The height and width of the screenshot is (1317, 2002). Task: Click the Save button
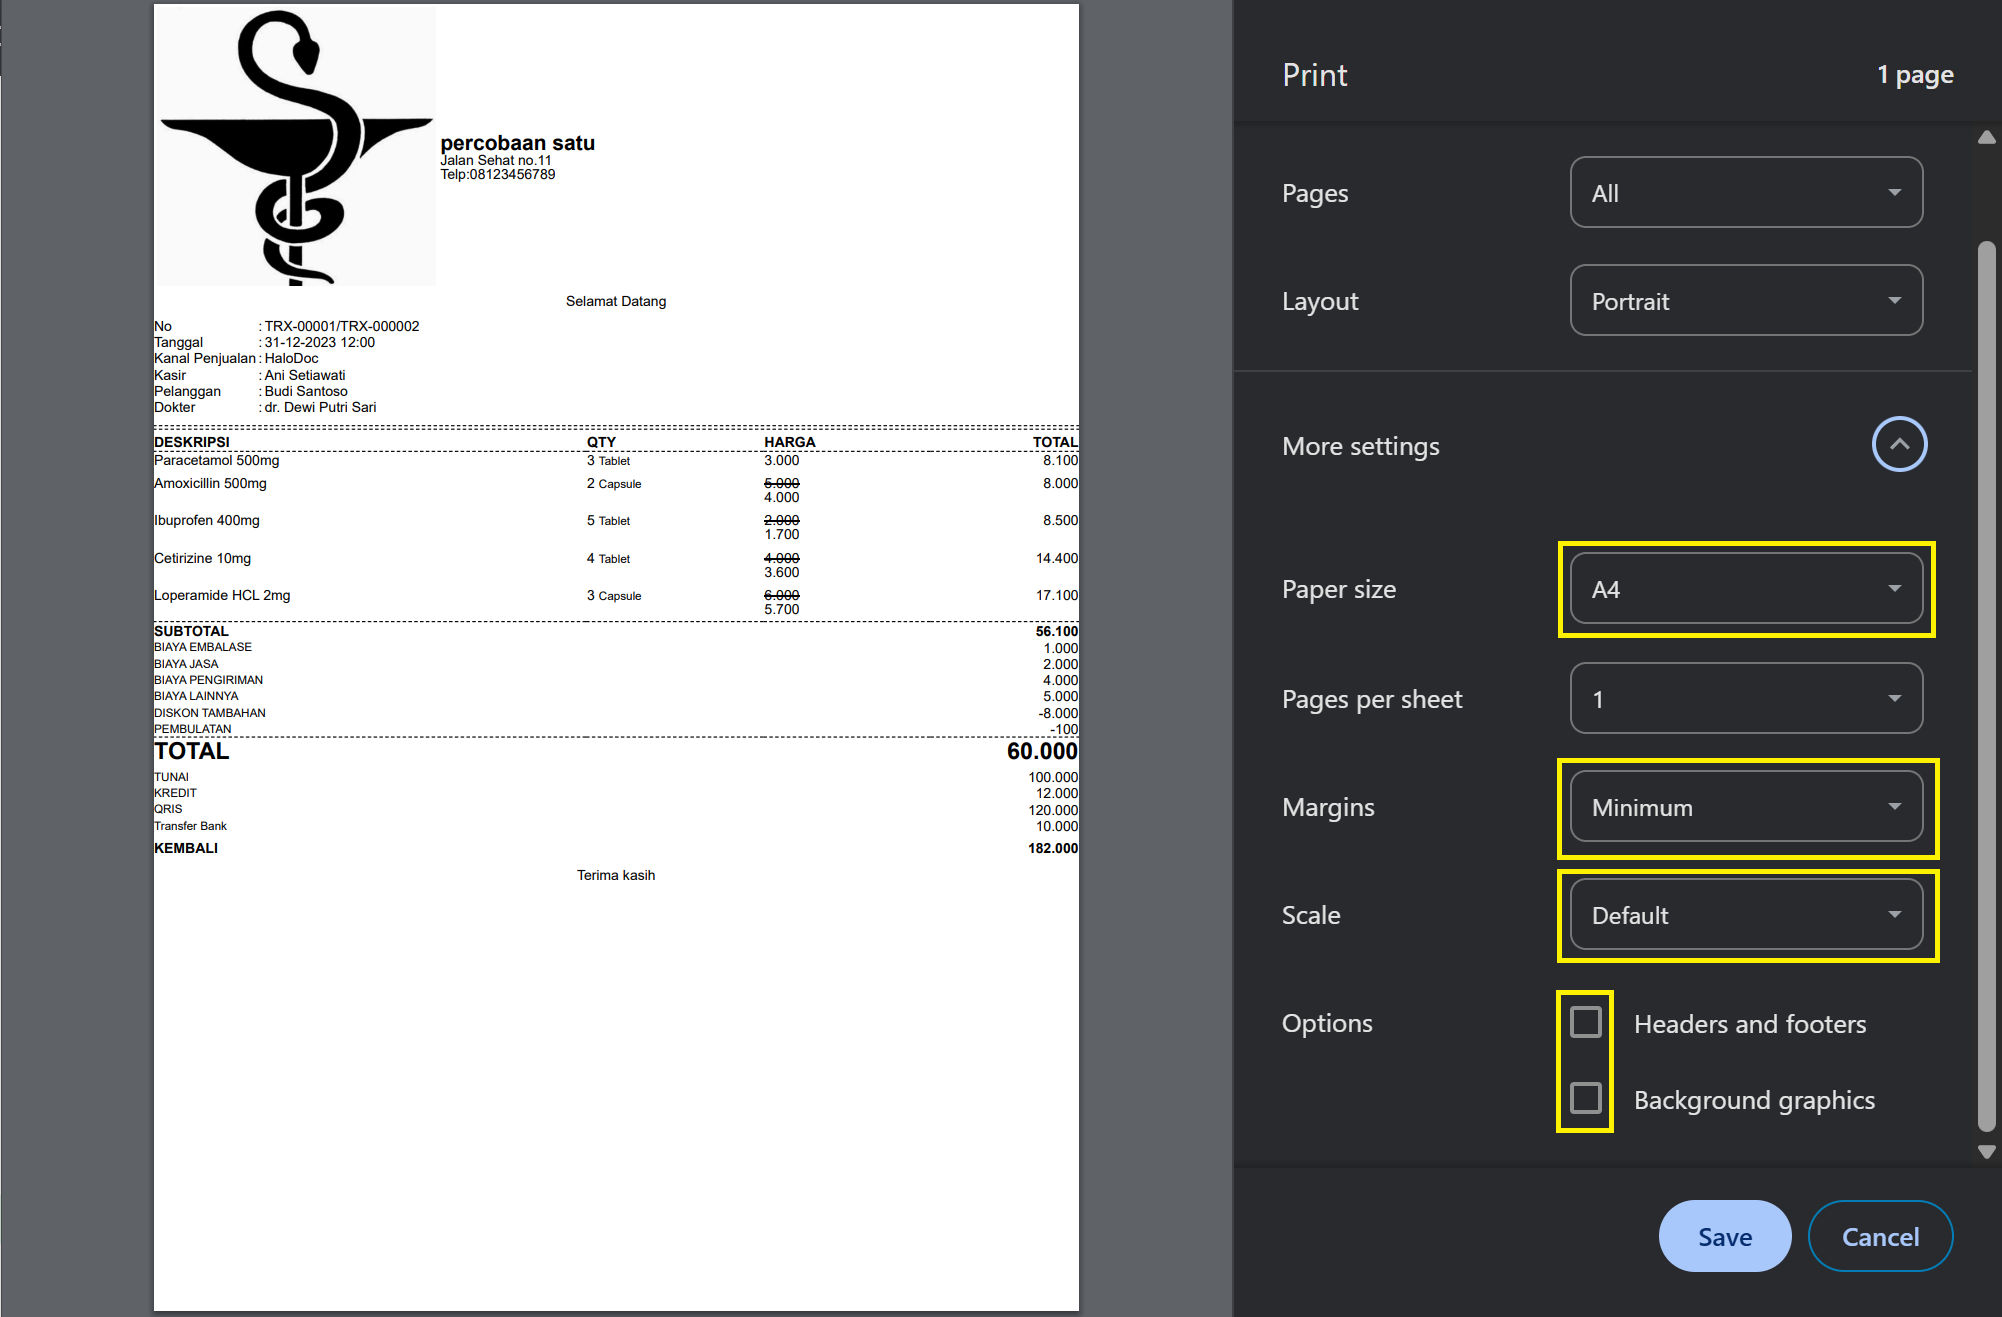[x=1725, y=1236]
